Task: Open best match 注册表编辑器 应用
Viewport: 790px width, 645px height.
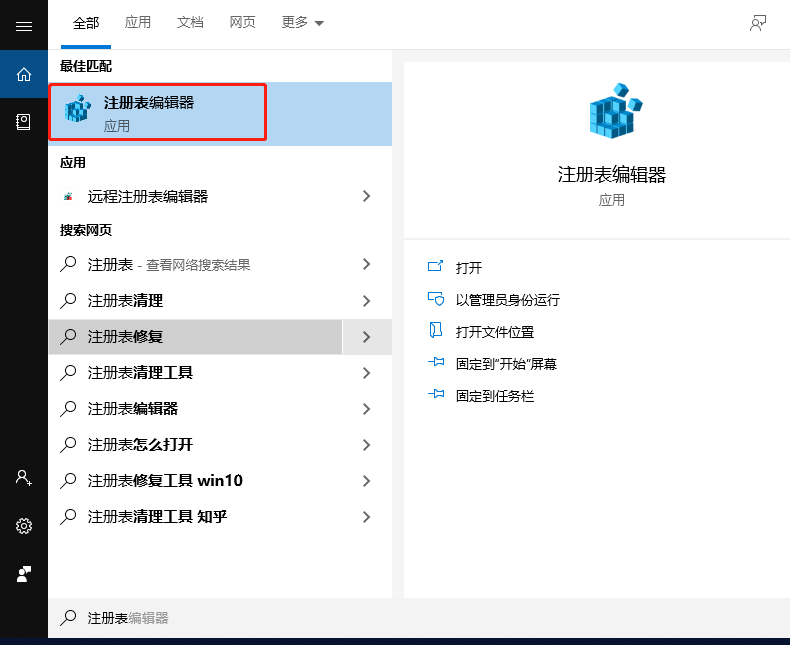Action: tap(220, 114)
